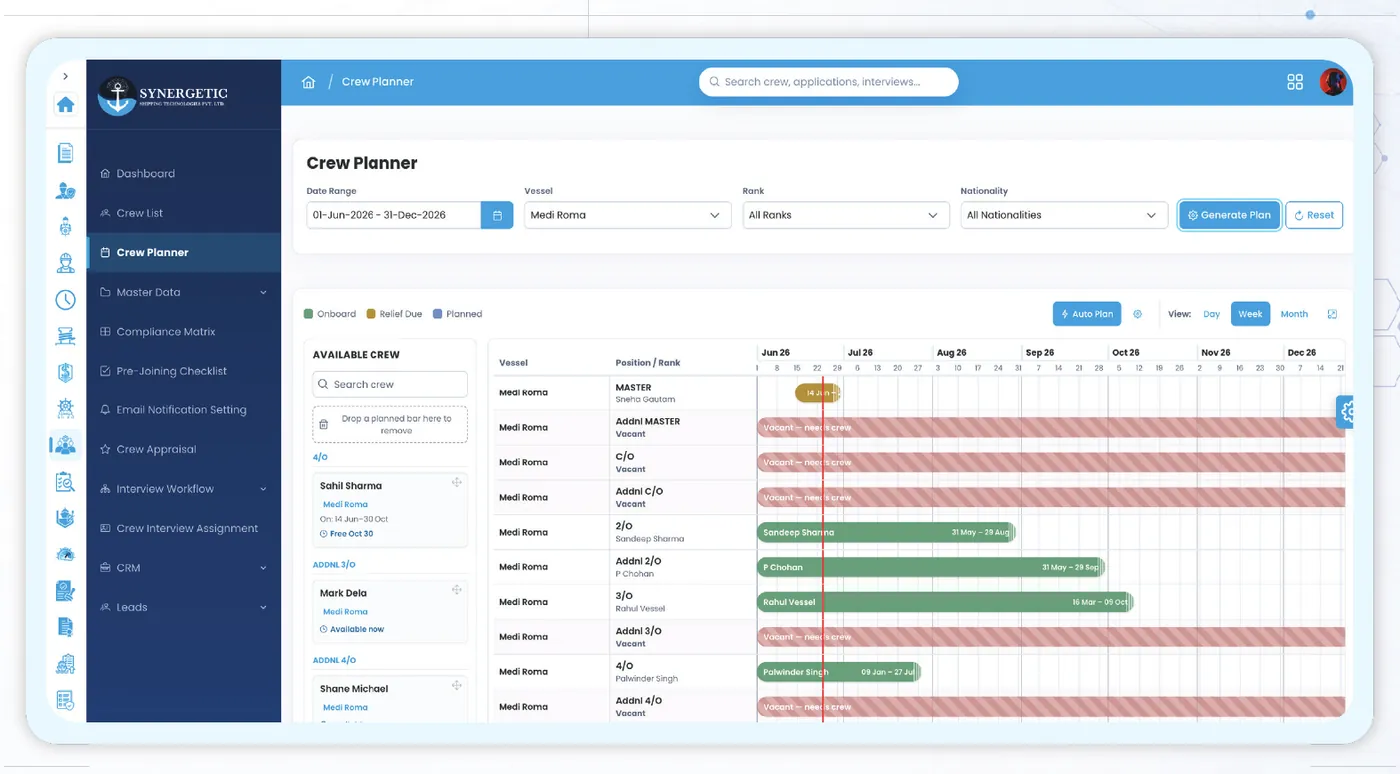
Task: Expand the sidebar with the top chevron arrow
Action: point(65,76)
